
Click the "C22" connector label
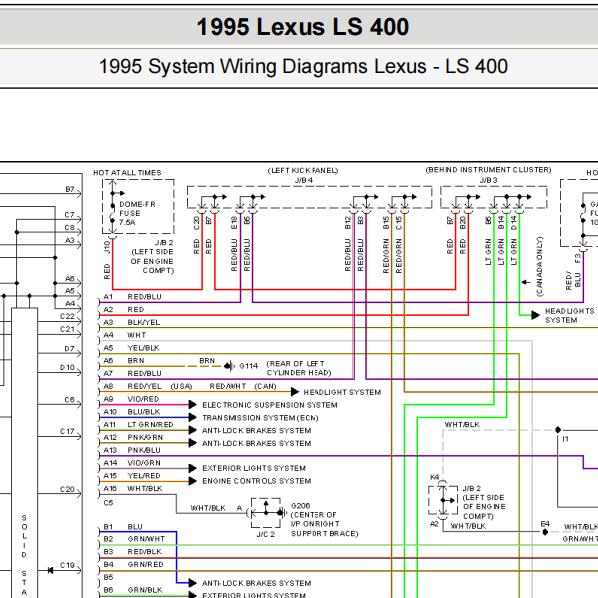pyautogui.click(x=68, y=316)
